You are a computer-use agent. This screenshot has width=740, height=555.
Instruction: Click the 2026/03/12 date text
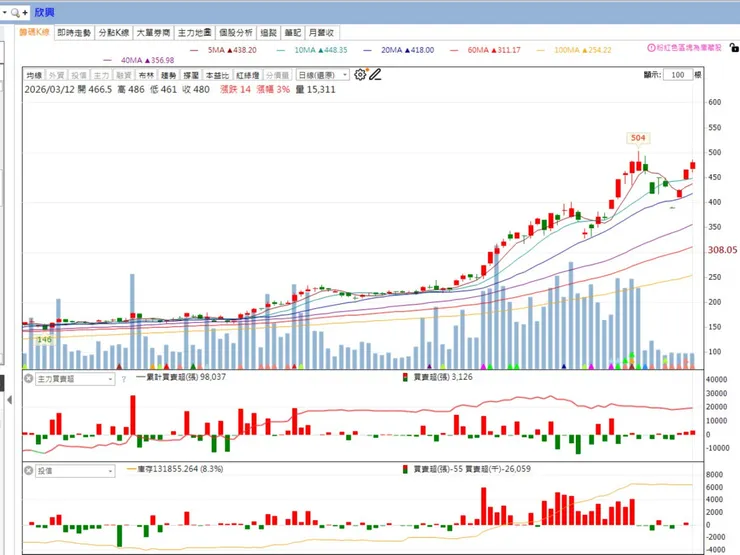coord(50,90)
